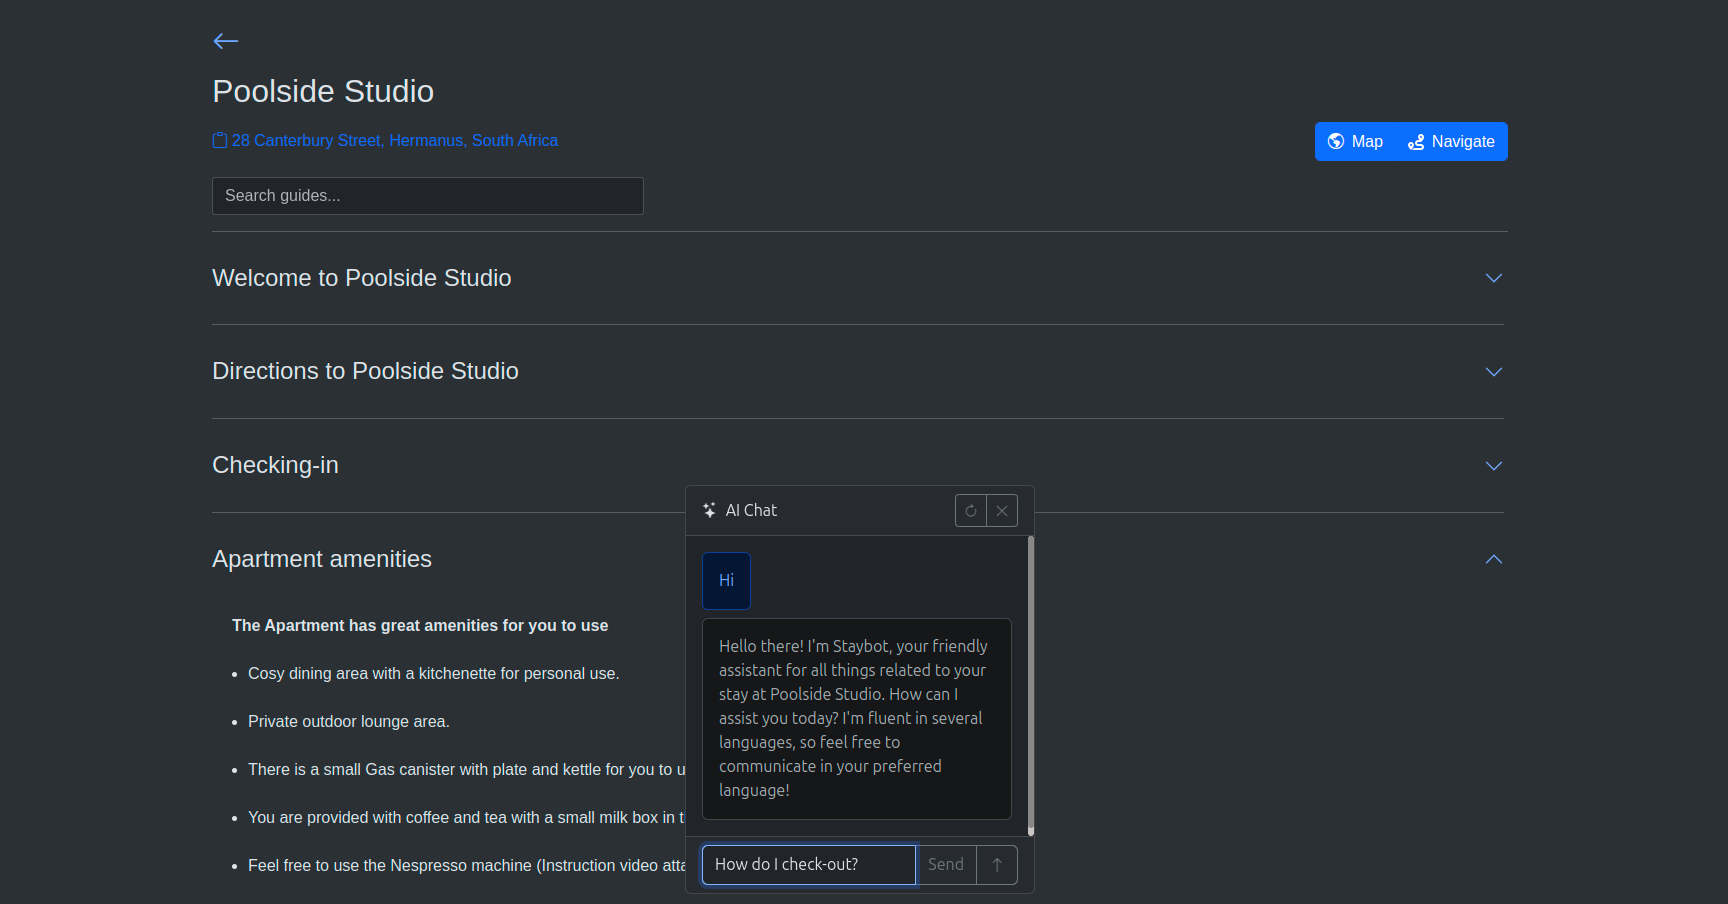
Task: Collapse the Apartment amenities section chevron
Action: (1494, 559)
